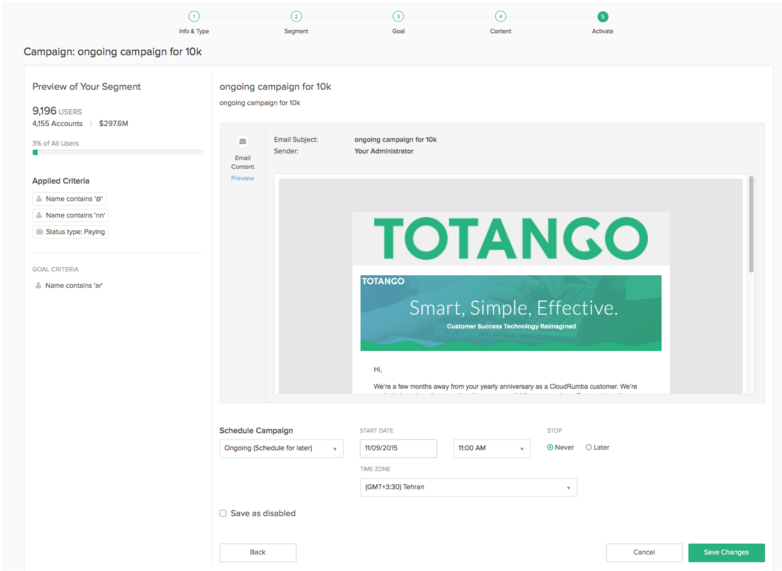Open the email Preview link
The height and width of the screenshot is (571, 782).
[242, 178]
